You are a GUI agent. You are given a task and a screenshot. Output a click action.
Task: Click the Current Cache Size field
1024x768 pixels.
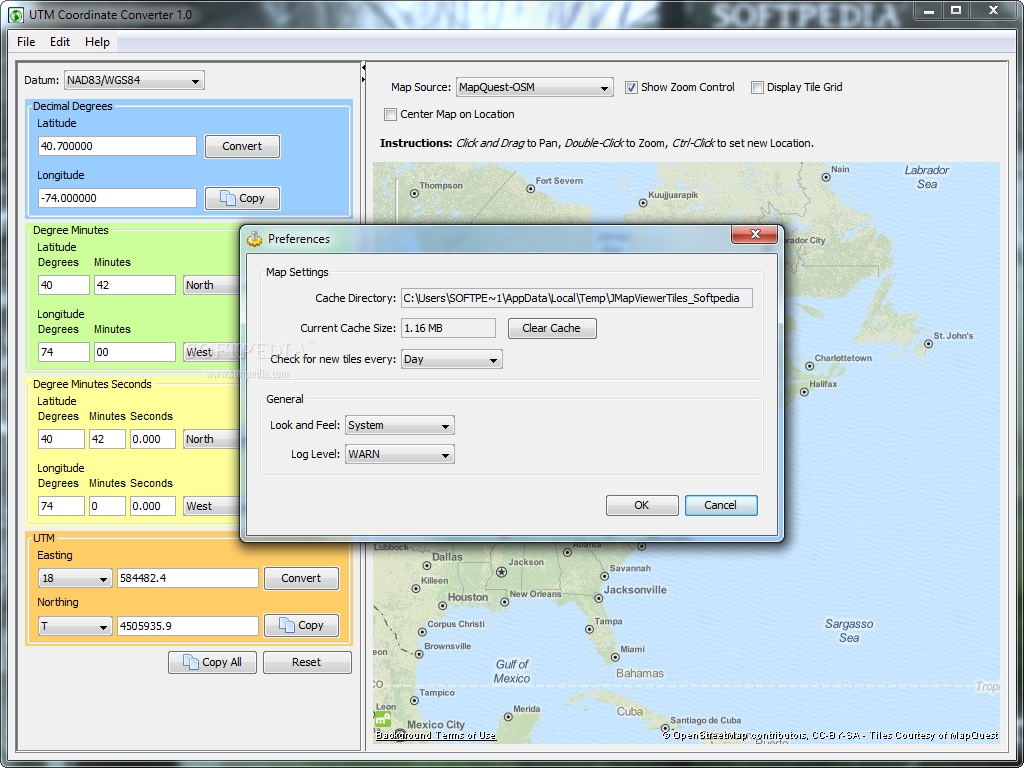[448, 328]
